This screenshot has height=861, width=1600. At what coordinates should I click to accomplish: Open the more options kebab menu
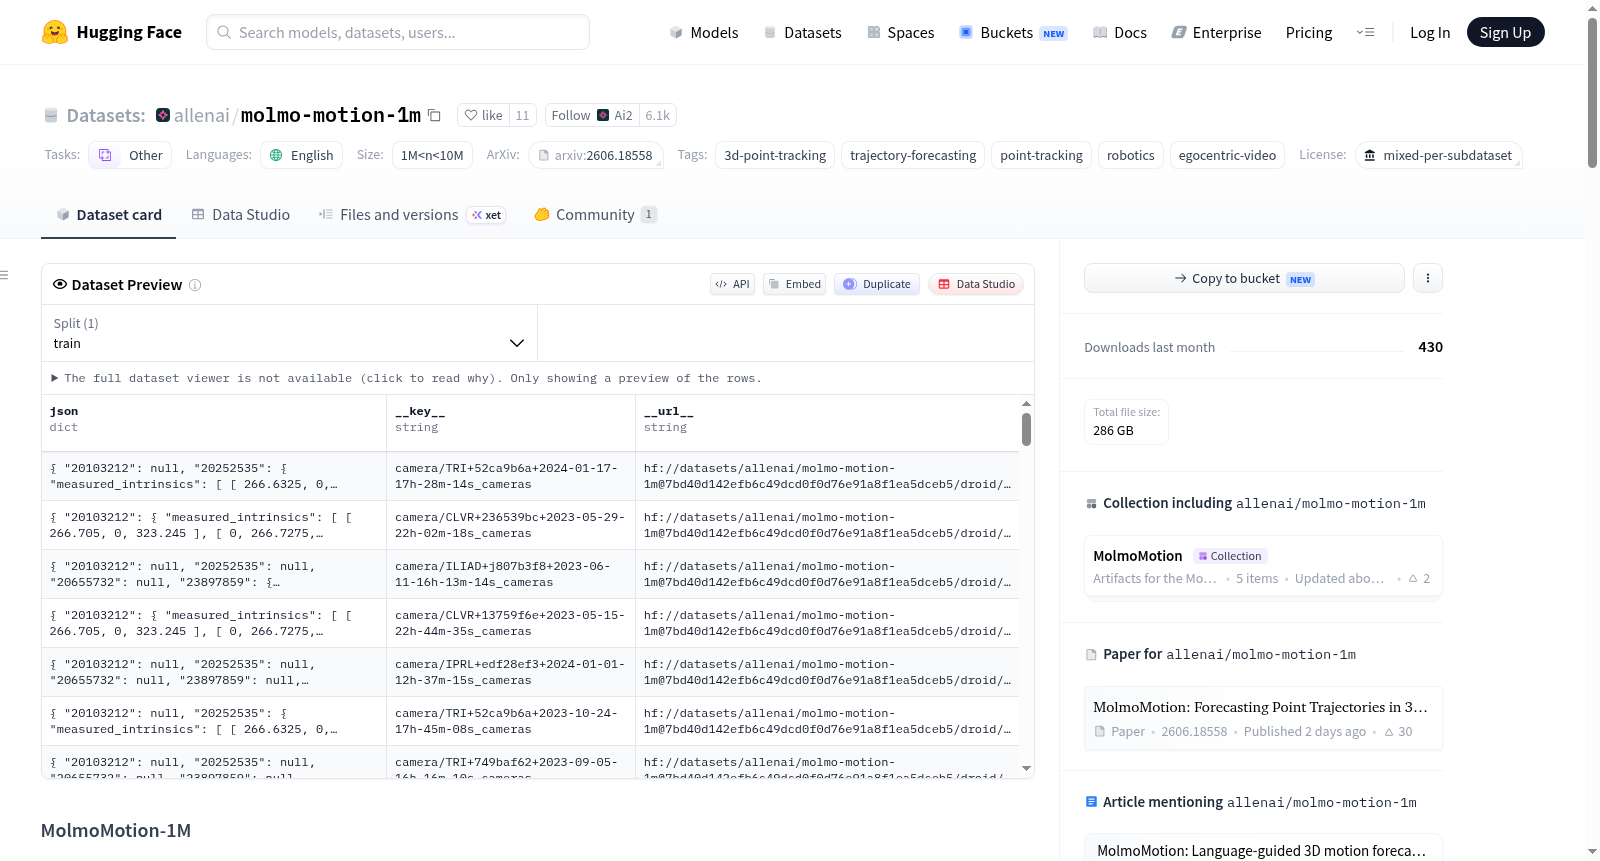1428,278
